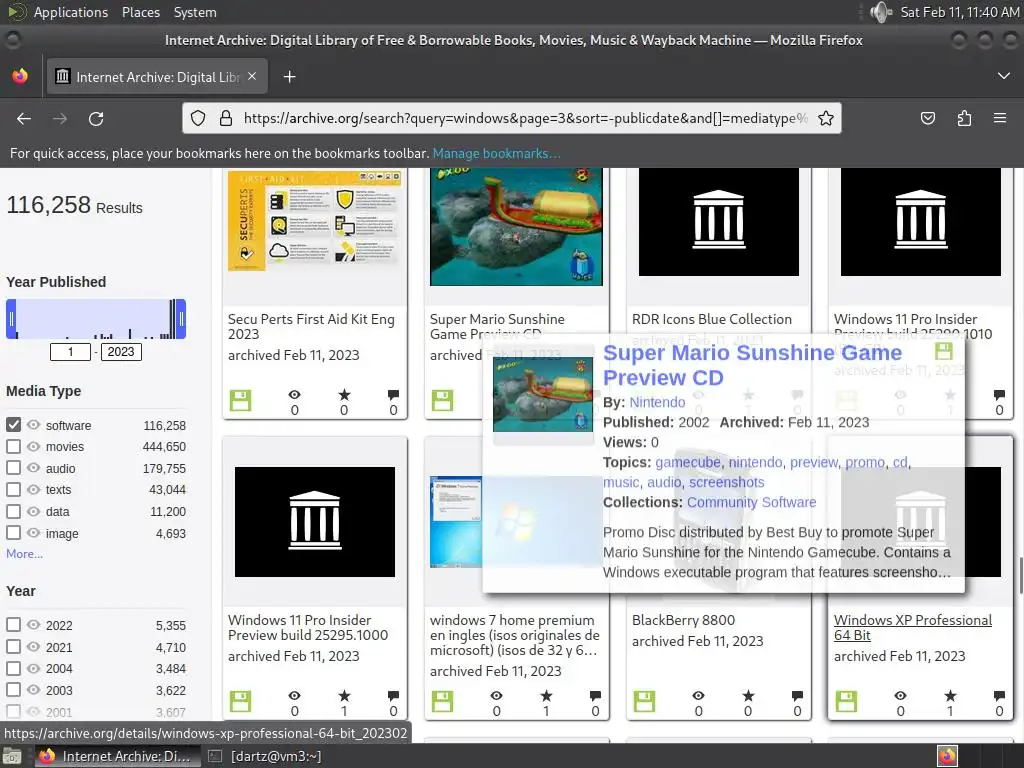Open a new tab with plus icon
1024x768 pixels.
click(x=289, y=77)
